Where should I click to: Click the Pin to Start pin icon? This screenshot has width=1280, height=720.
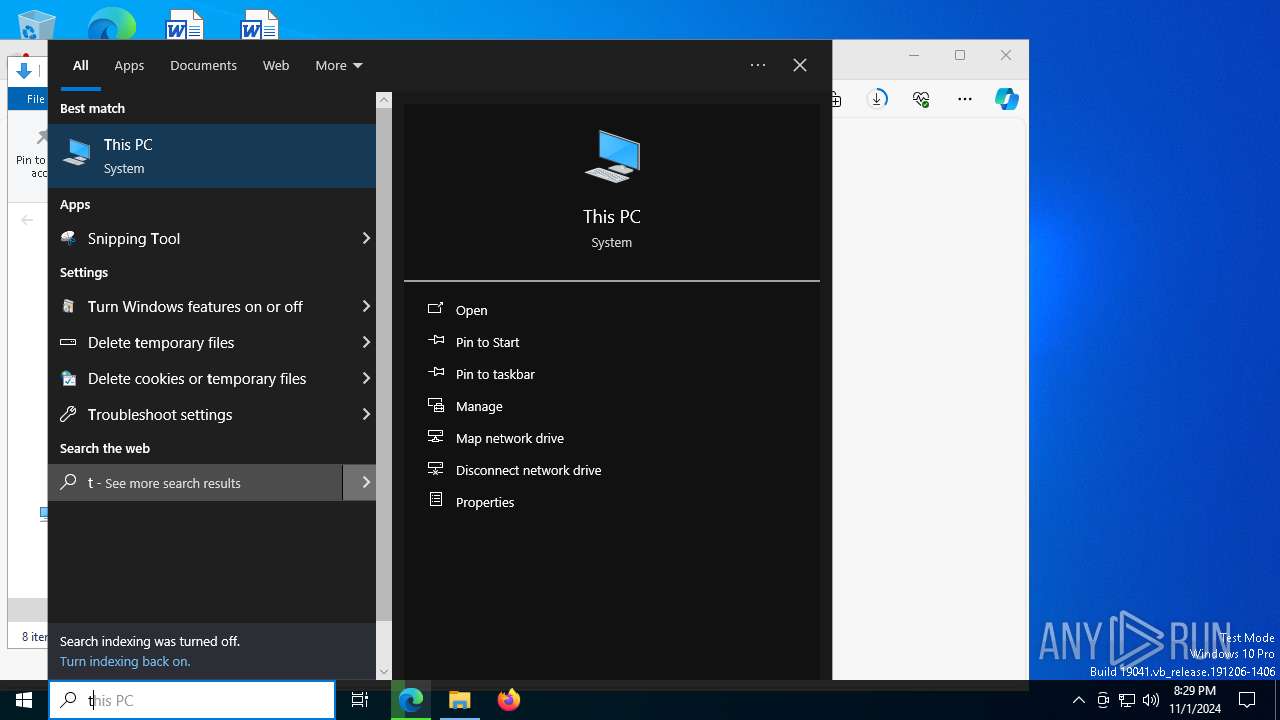pyautogui.click(x=435, y=341)
